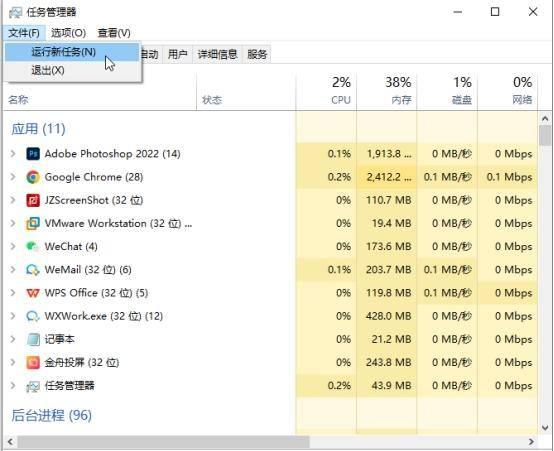
Task: Expand the VMware Workstation process entry
Action: (x=13, y=223)
